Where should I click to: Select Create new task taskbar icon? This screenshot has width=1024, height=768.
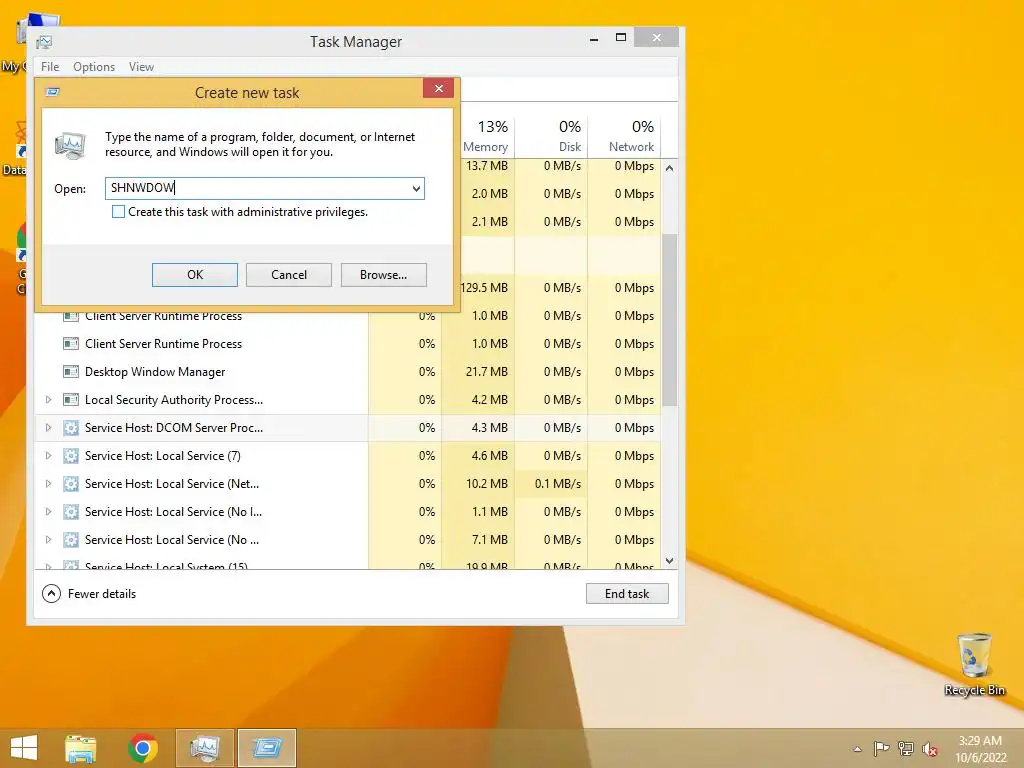pyautogui.click(x=267, y=748)
